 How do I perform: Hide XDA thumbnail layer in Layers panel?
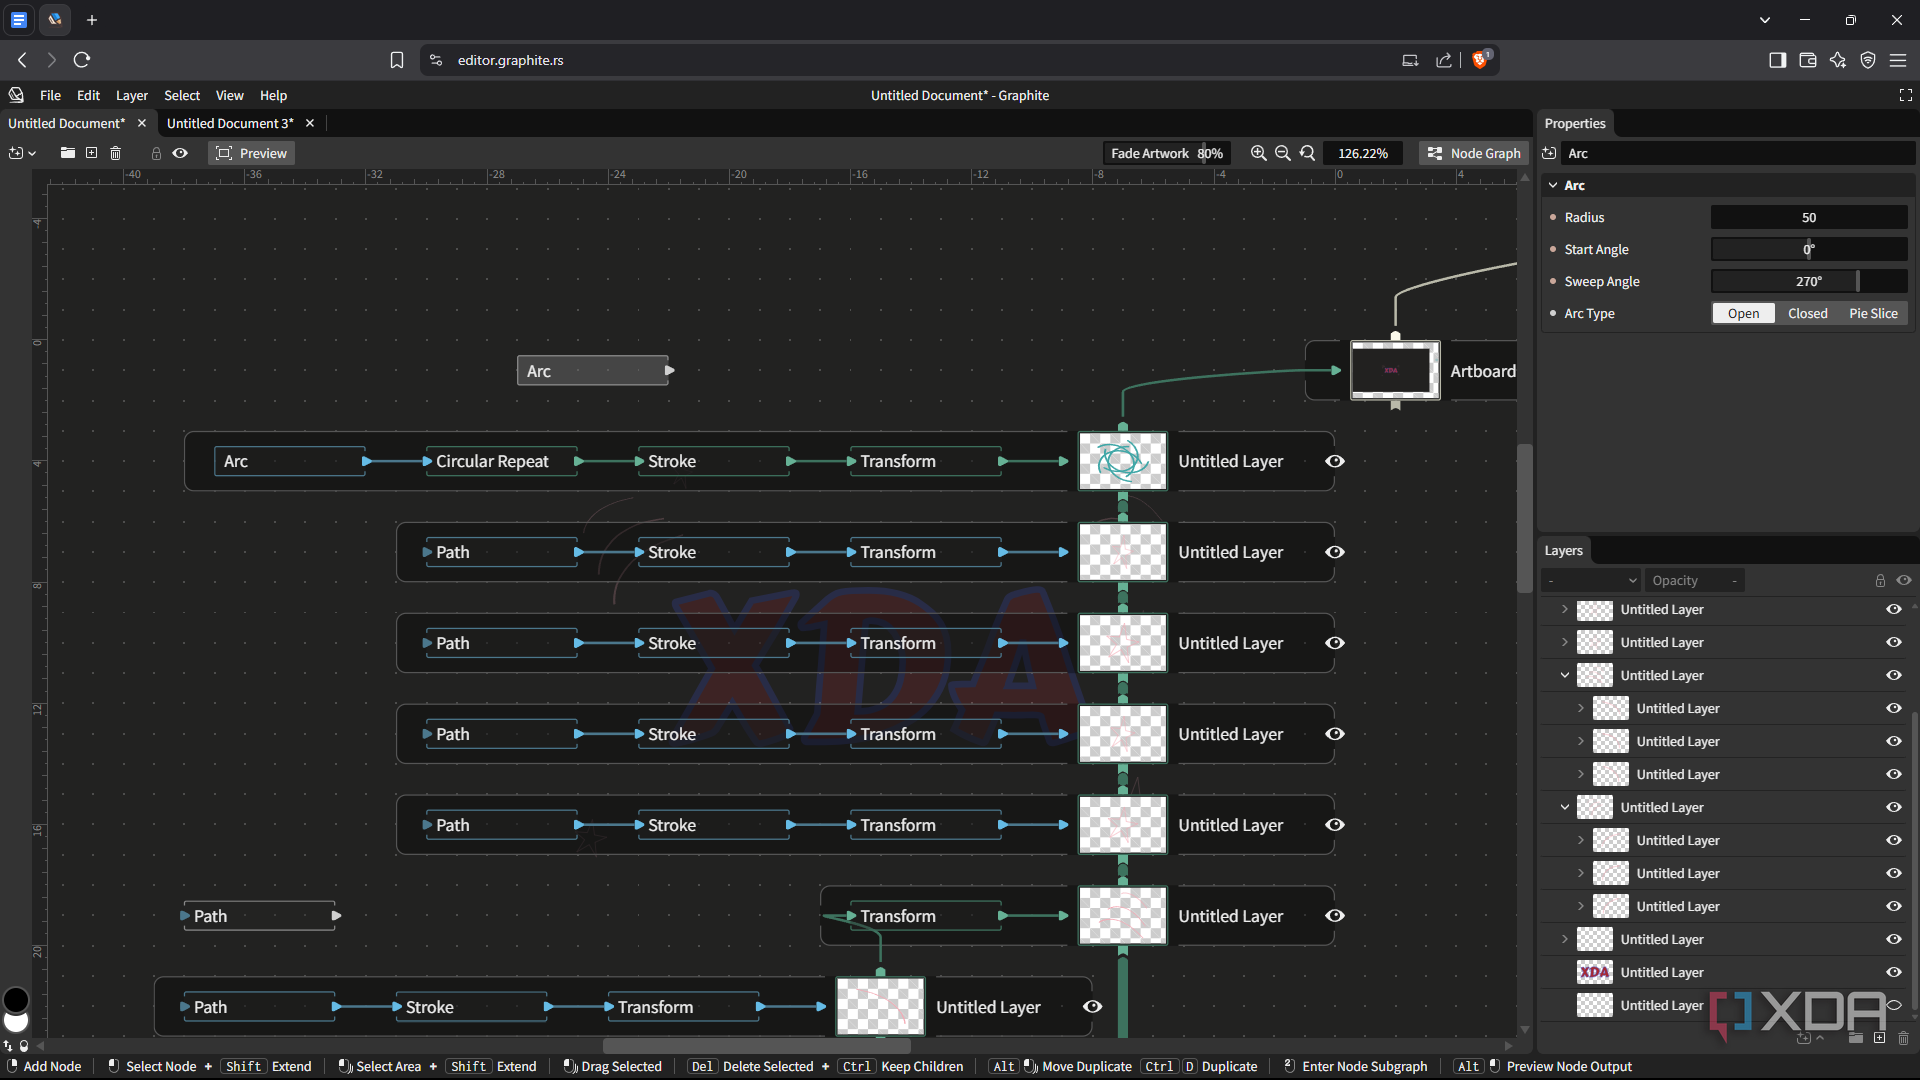click(x=1894, y=972)
